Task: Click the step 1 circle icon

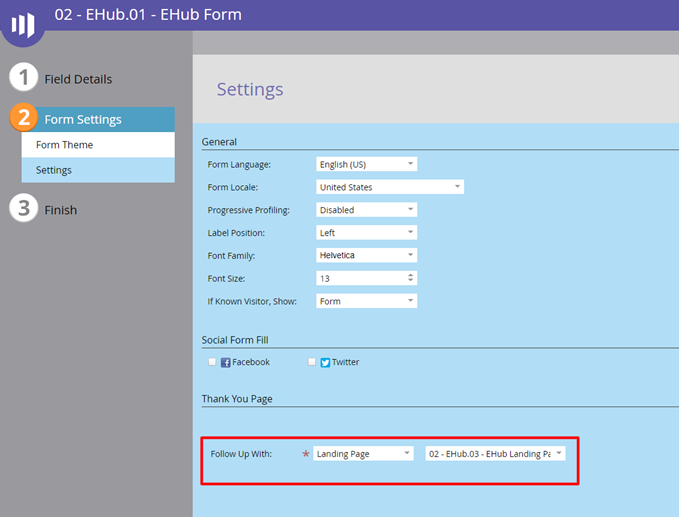Action: click(24, 77)
